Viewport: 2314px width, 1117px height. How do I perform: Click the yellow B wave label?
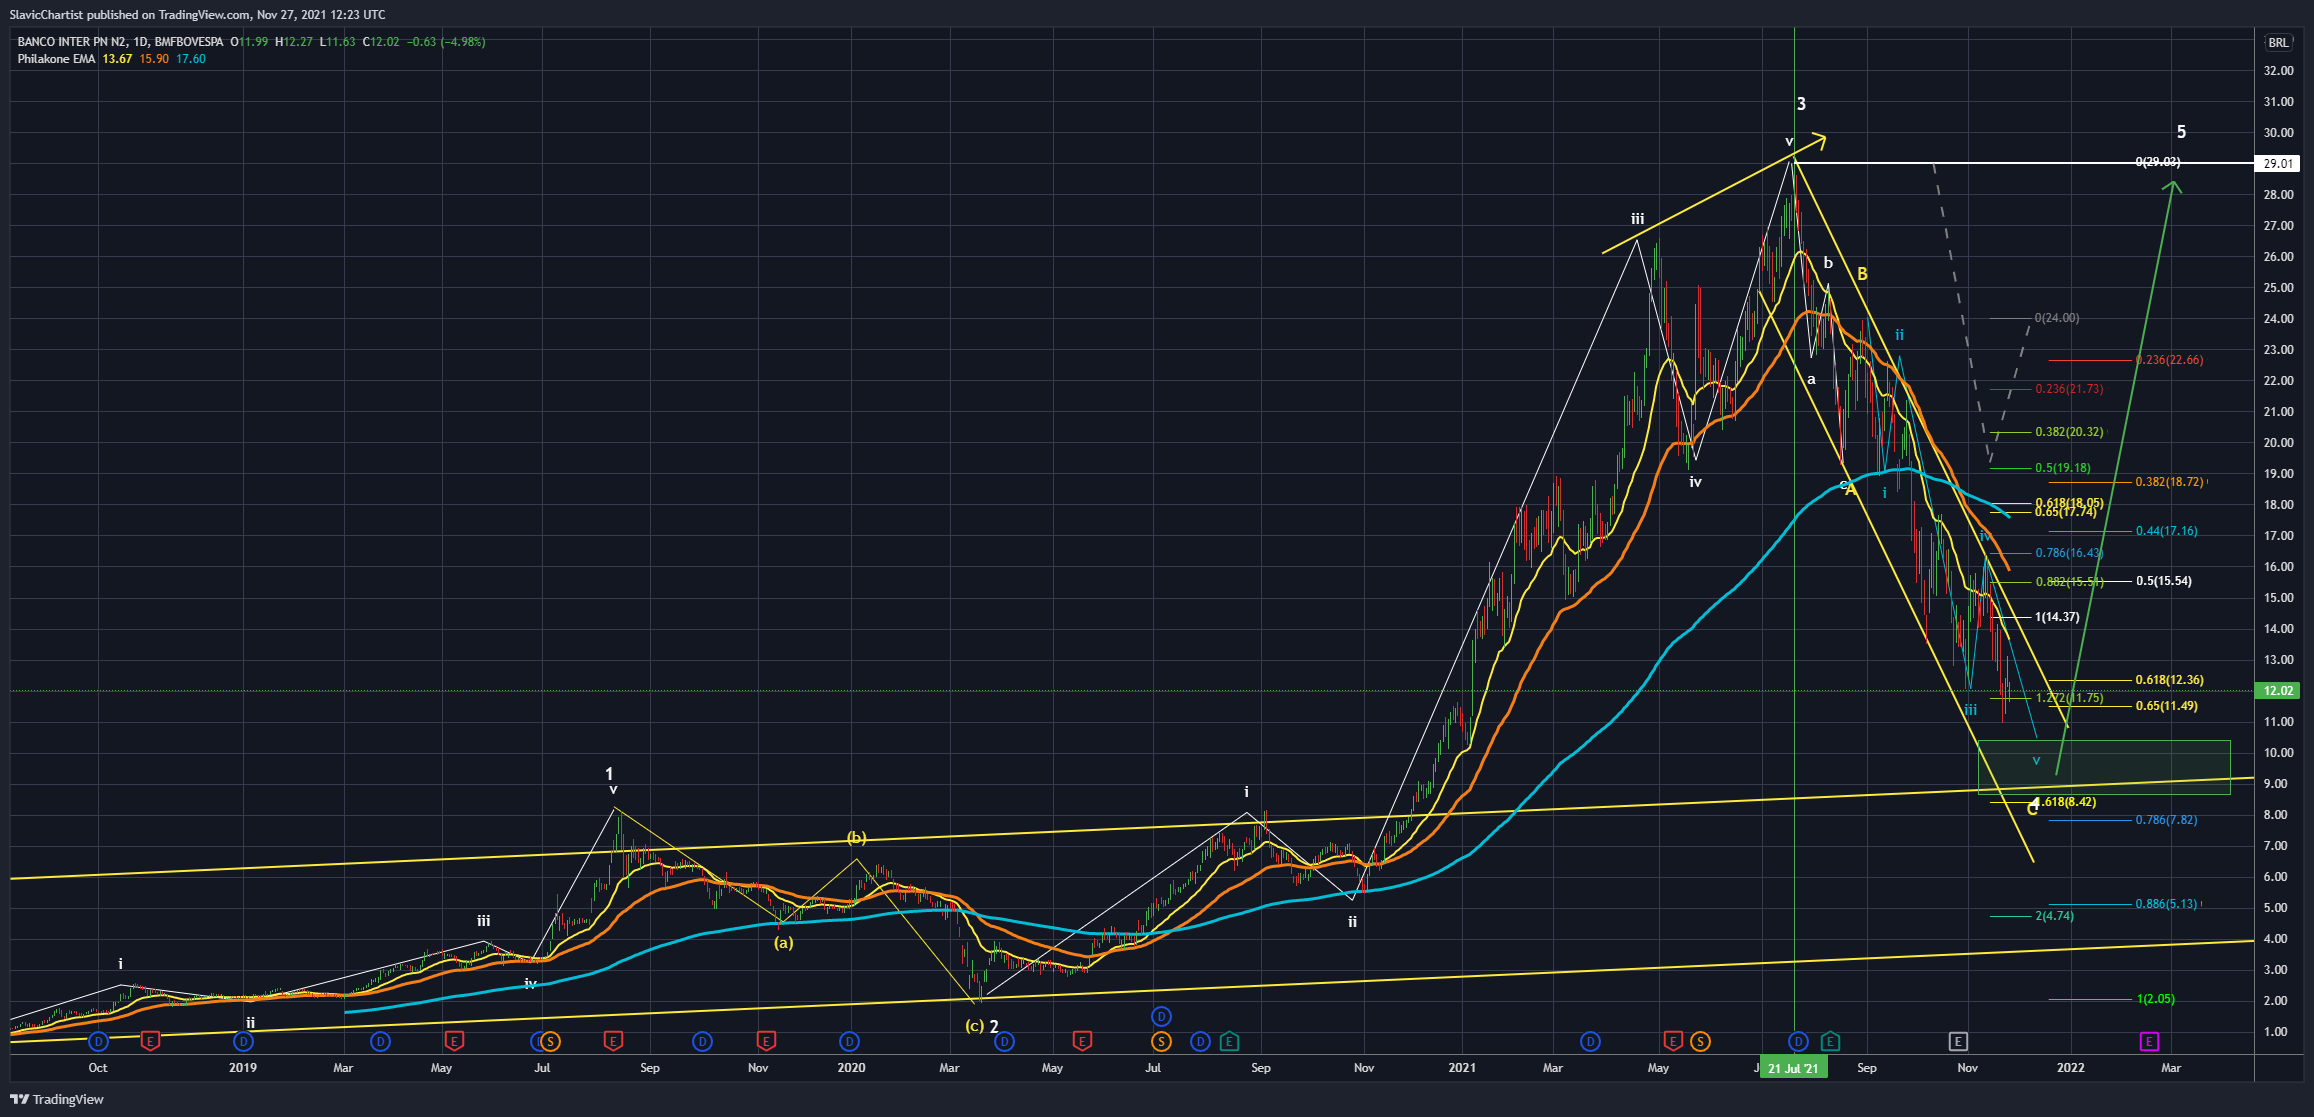click(x=1862, y=274)
